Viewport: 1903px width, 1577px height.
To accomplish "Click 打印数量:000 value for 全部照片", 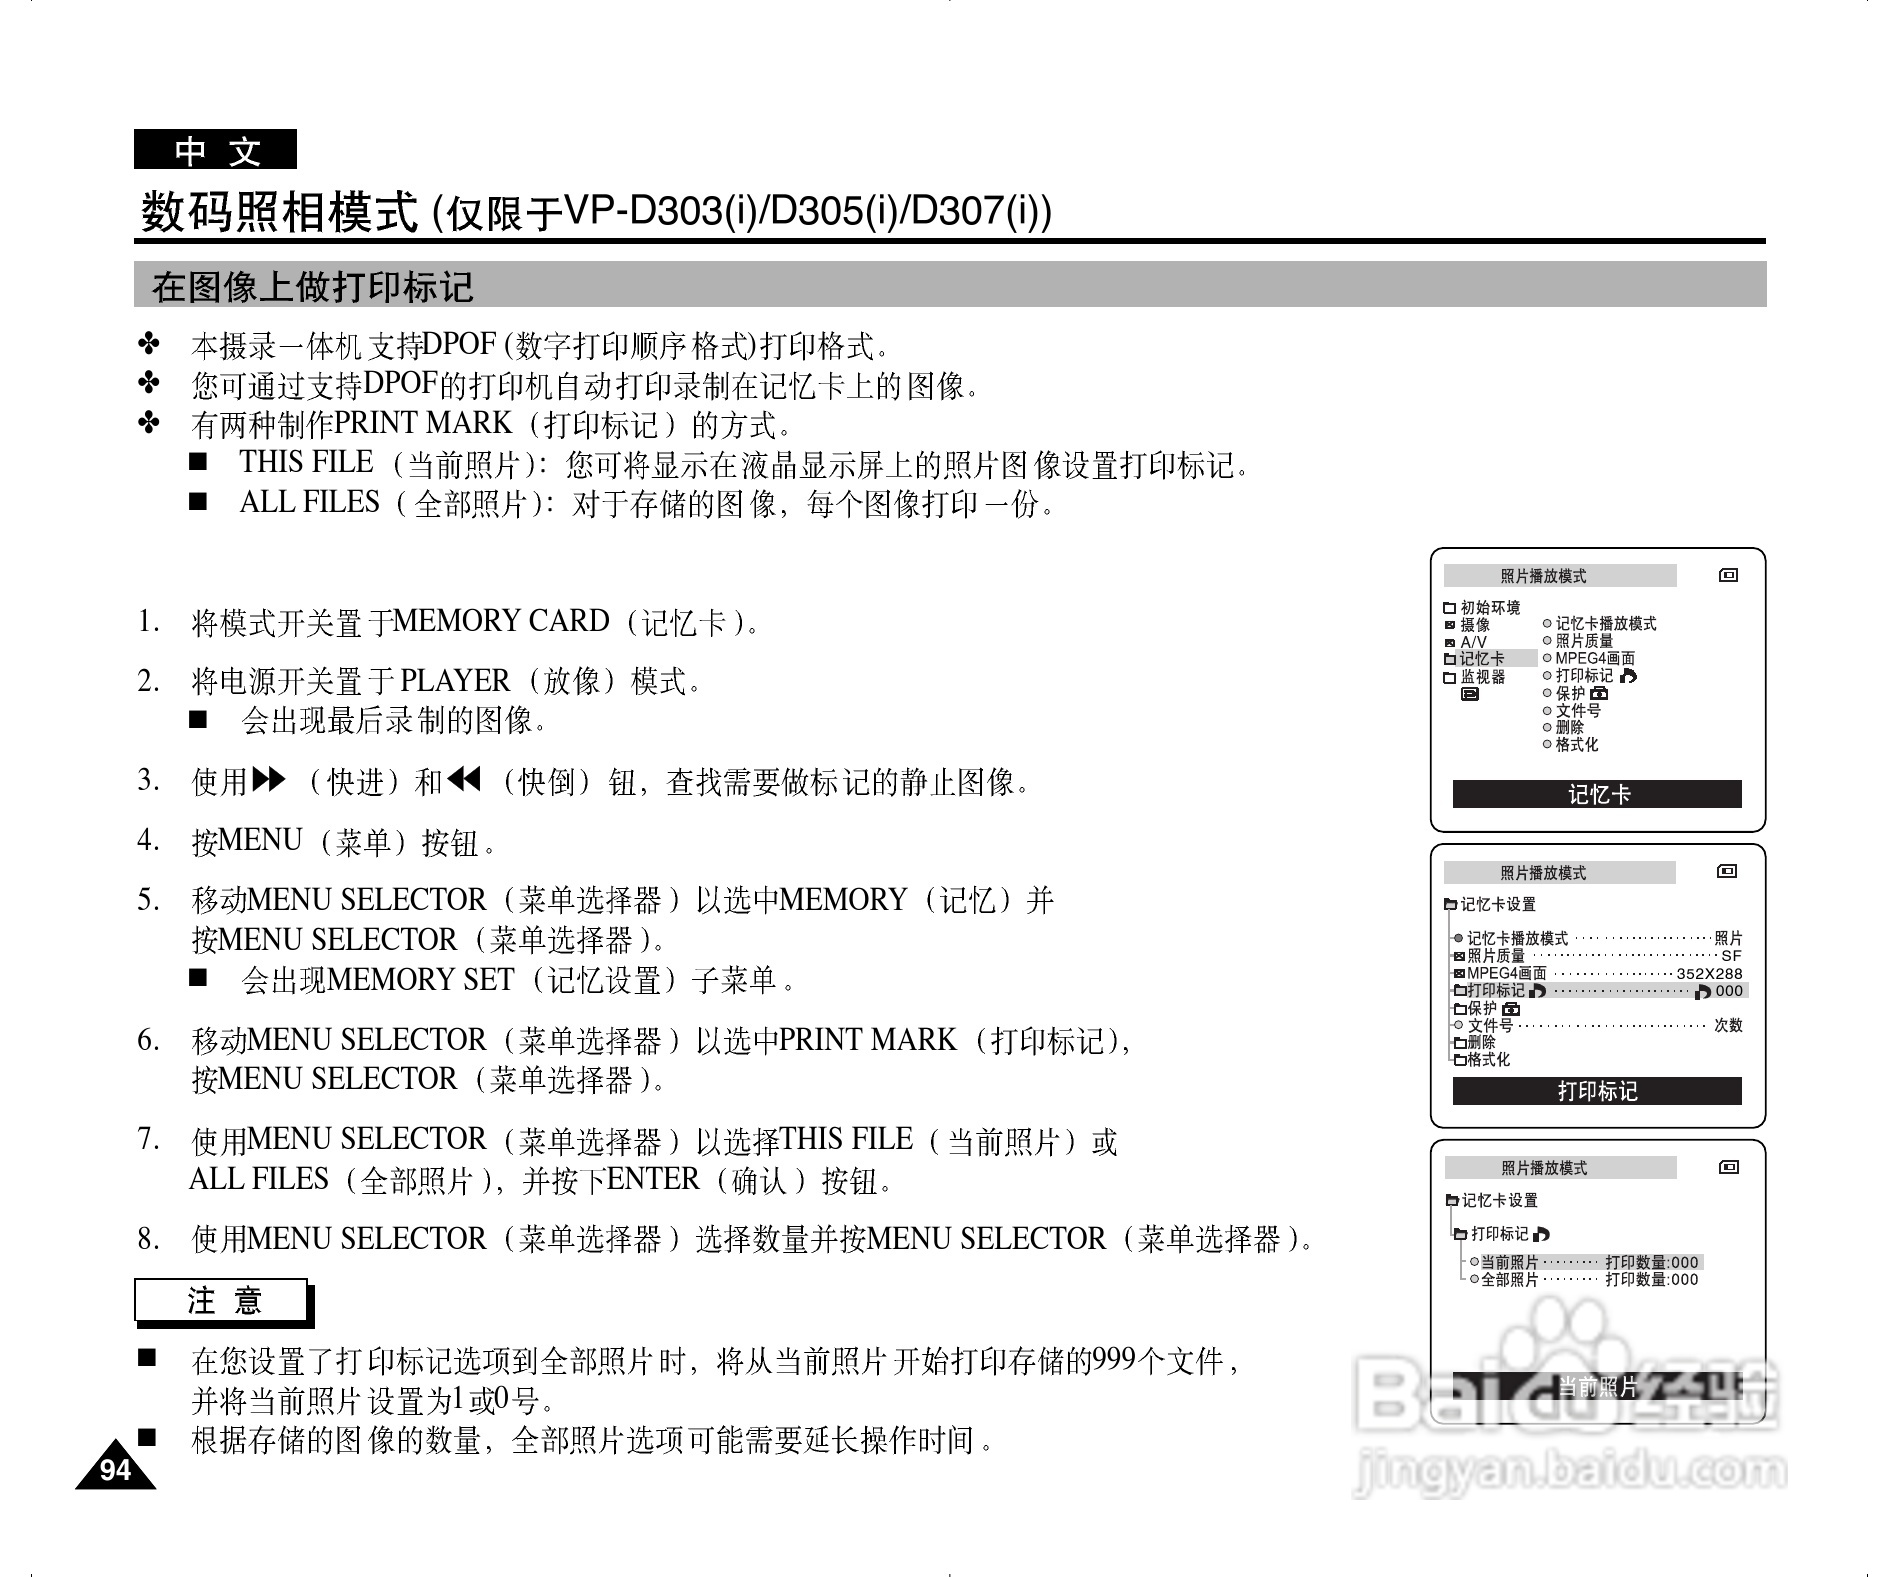I will [x=1652, y=1279].
